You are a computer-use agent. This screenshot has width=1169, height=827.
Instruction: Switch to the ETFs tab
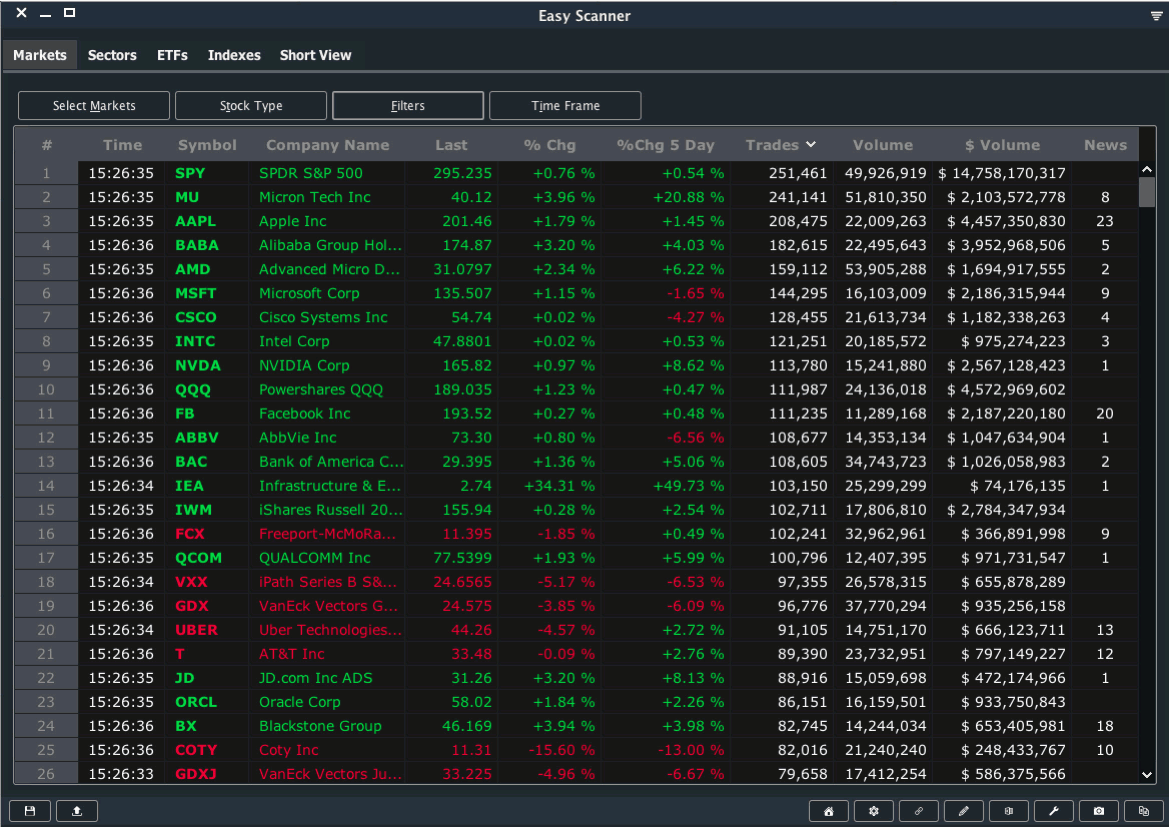(172, 55)
